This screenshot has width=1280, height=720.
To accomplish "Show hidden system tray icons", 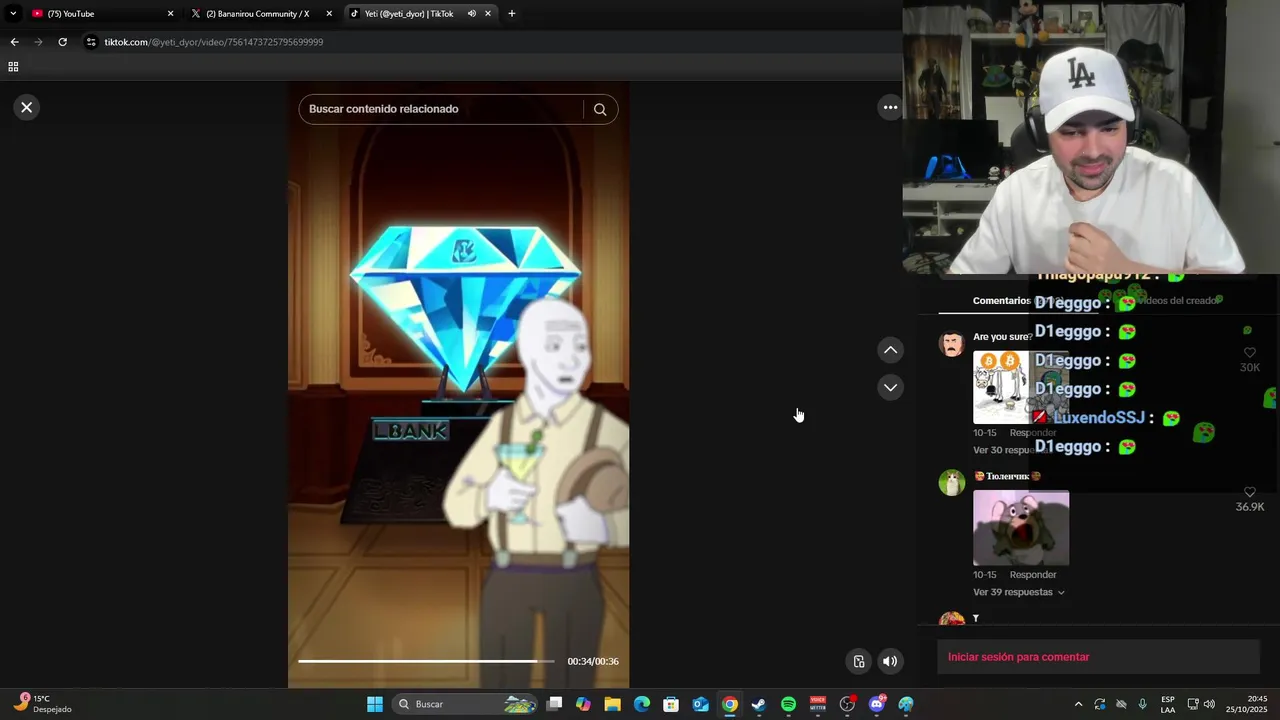I will tap(1078, 704).
